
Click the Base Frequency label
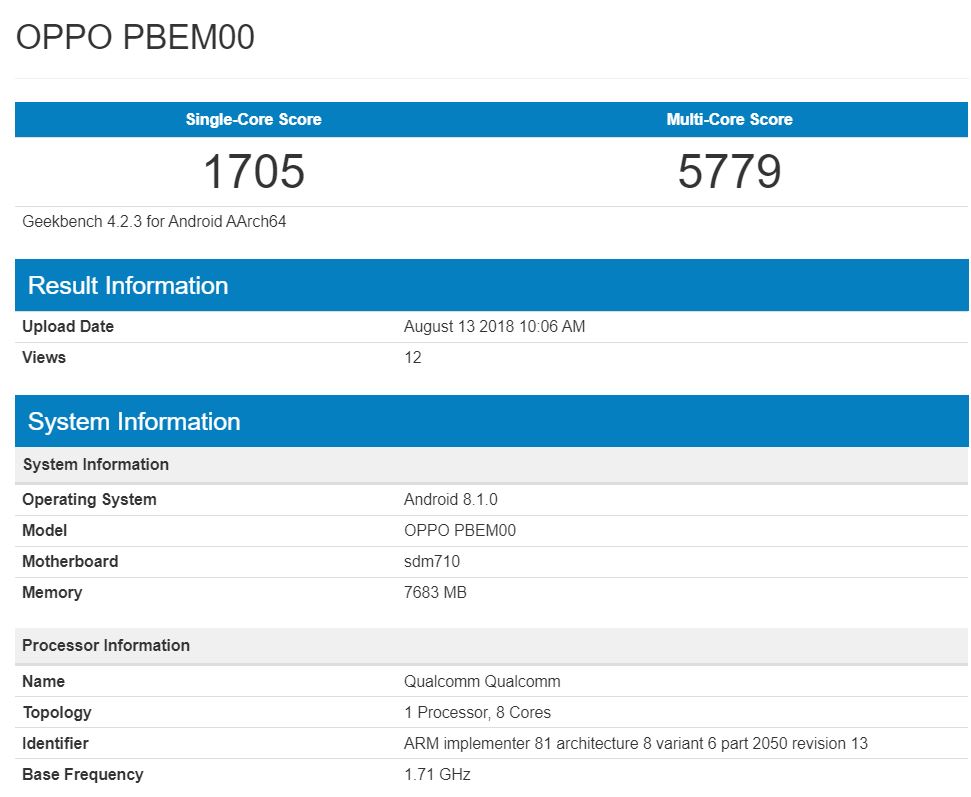[82, 775]
